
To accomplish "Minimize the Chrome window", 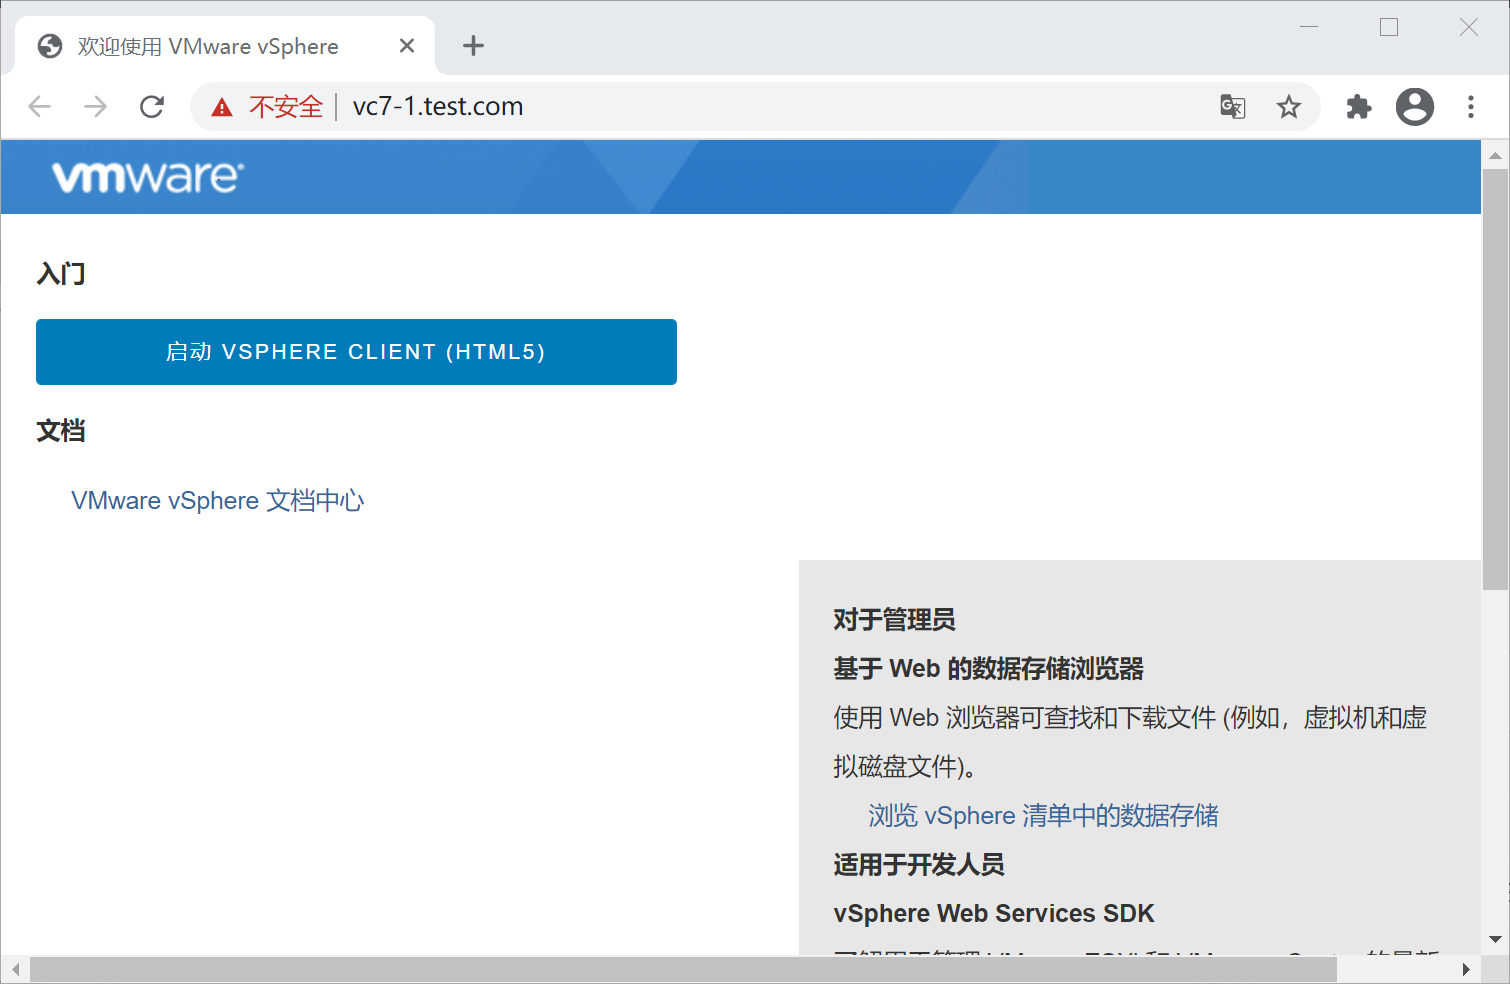I will pyautogui.click(x=1309, y=27).
